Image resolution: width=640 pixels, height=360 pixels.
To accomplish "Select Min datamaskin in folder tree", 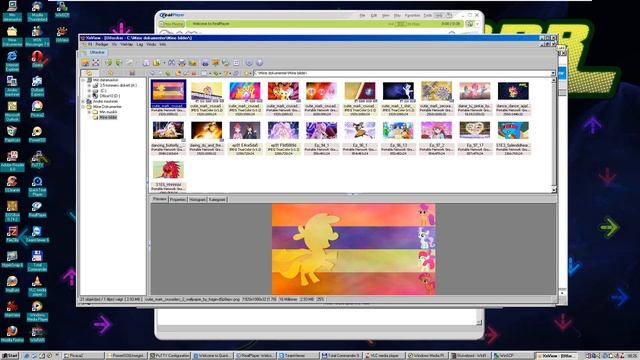I will (x=106, y=80).
